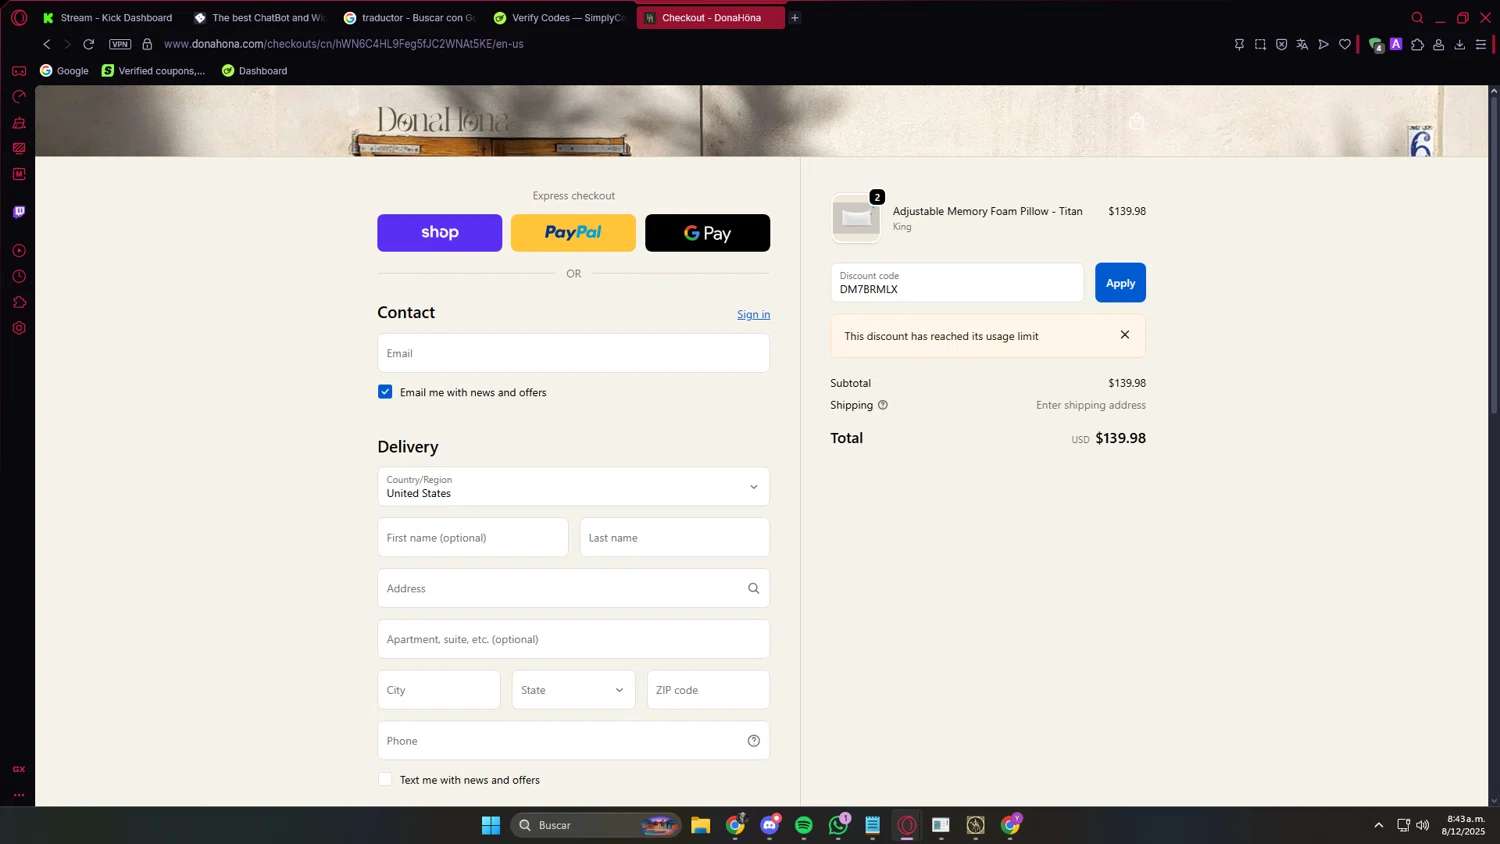Toggle the VPN badge in address bar
This screenshot has height=844, width=1500.
coord(120,44)
